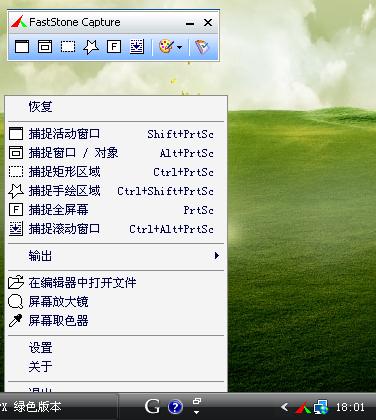376x420 pixels.
Task: Choose 捕捉窗口 / 对象 menu entry
Action: pyautogui.click(x=116, y=153)
